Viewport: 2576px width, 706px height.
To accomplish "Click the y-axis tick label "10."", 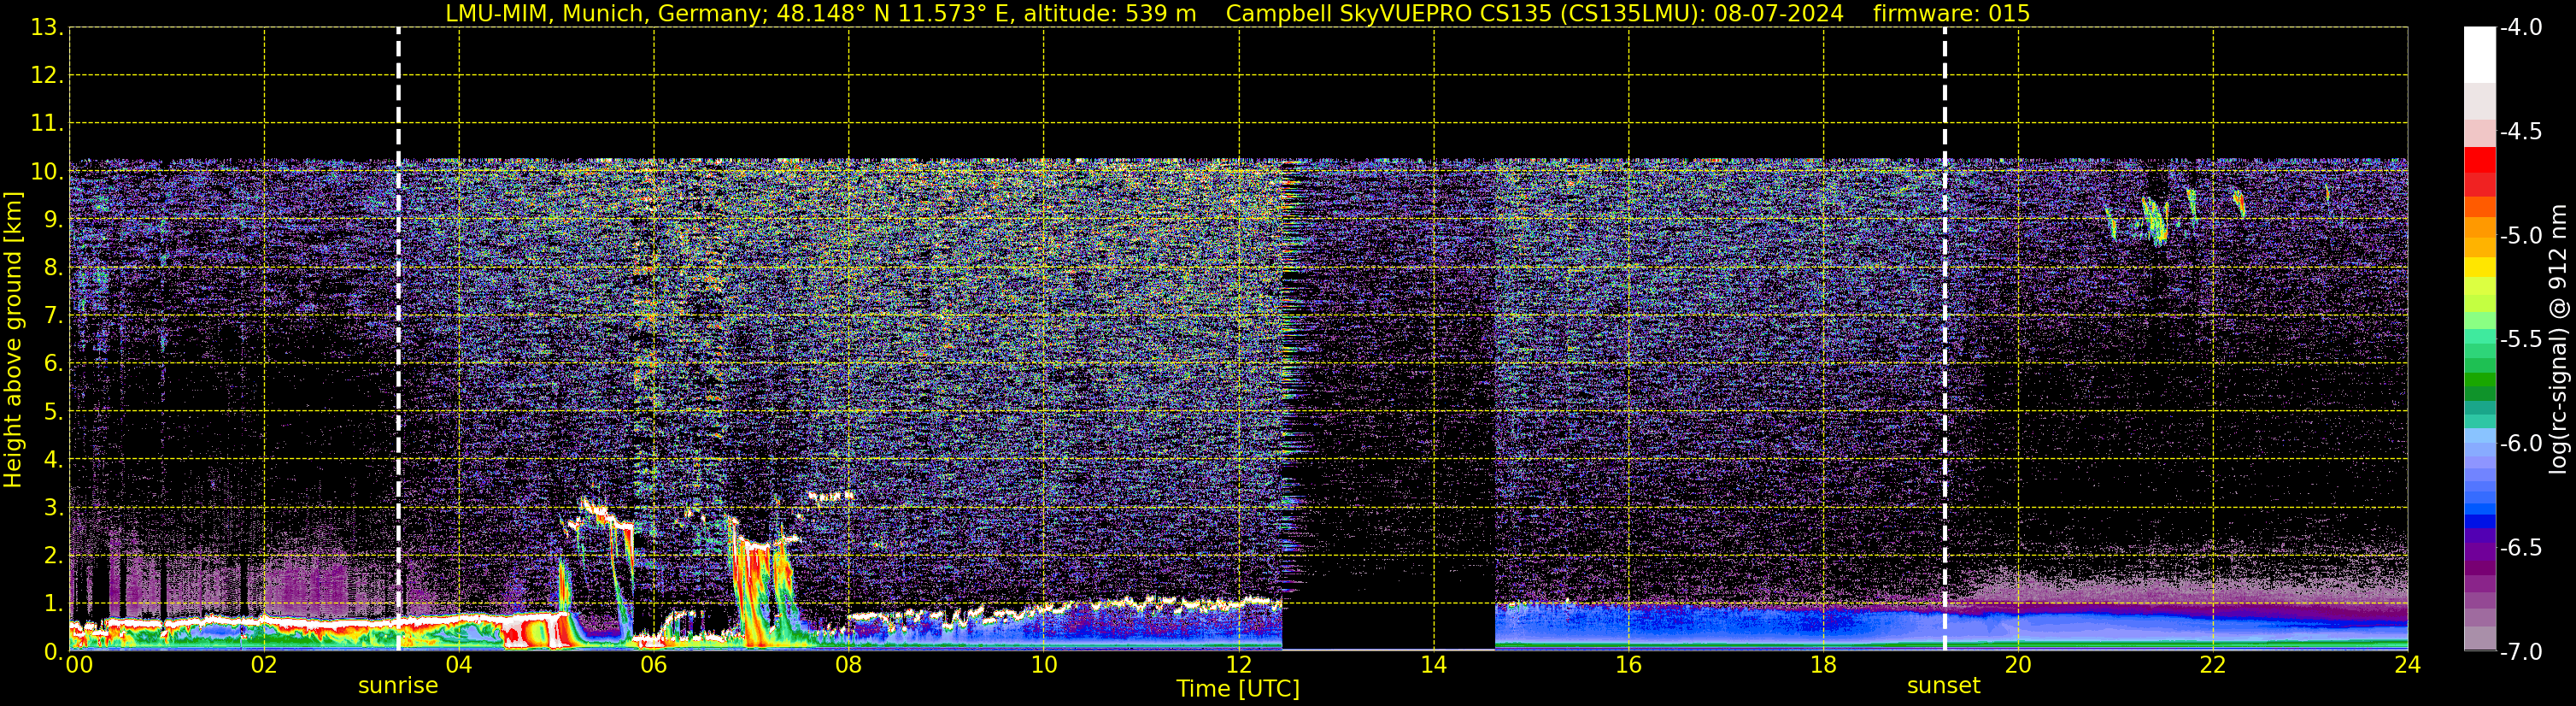I will (47, 171).
